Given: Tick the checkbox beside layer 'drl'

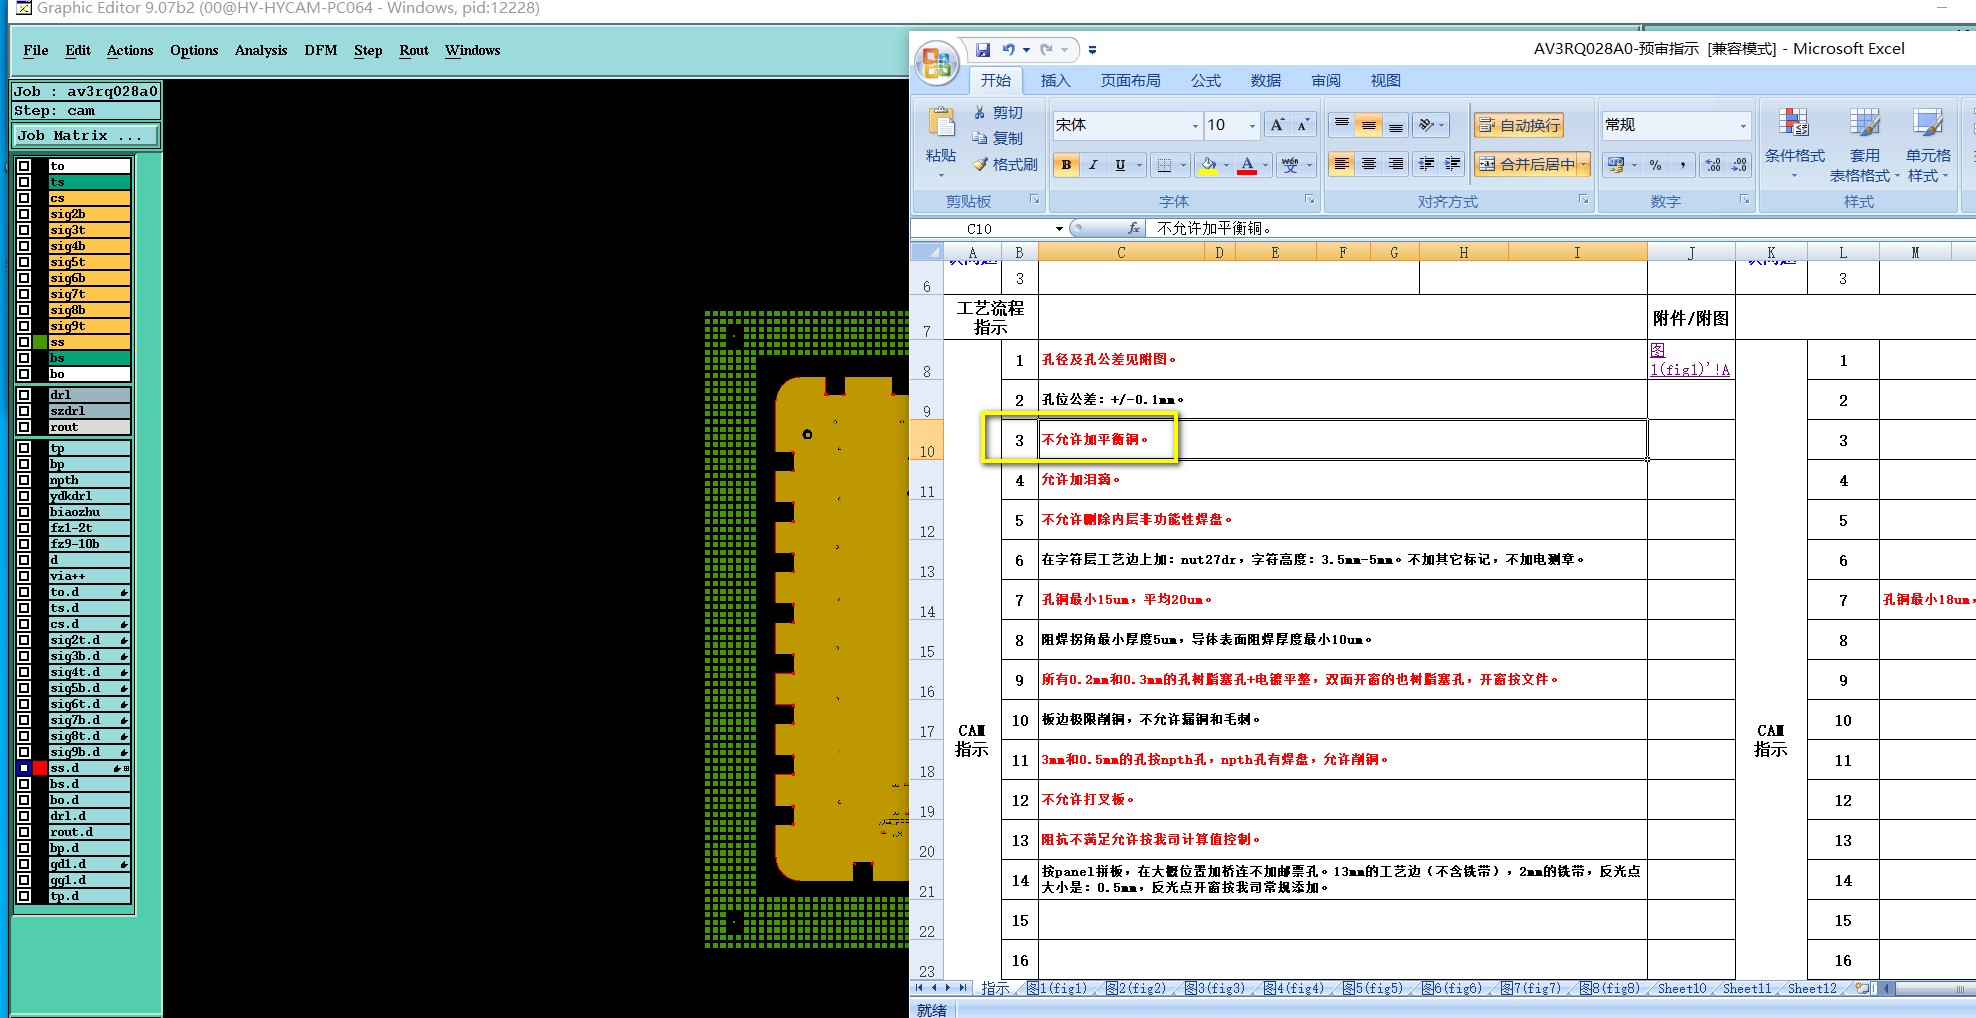Looking at the screenshot, I should point(24,395).
